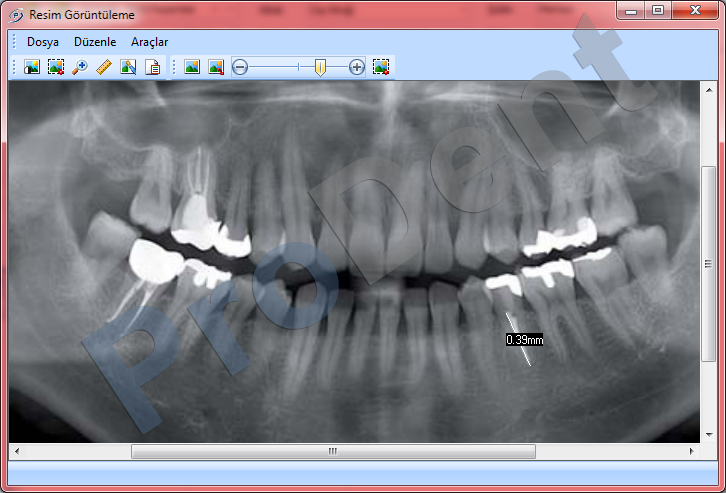Click the horizontal scrollbar left arrow
The image size is (726, 493).
point(17,451)
